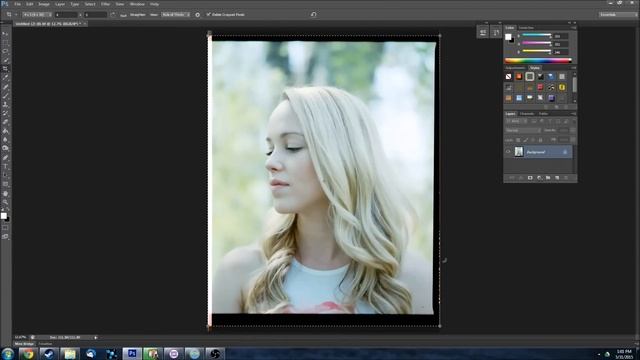The width and height of the screenshot is (640, 360).
Task: Hide the Background layer eye icon
Action: click(x=508, y=152)
